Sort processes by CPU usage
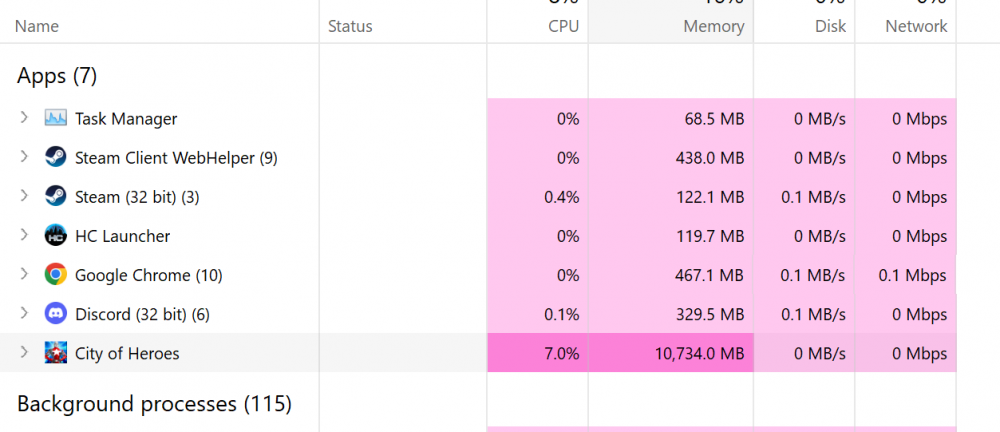Image resolution: width=1000 pixels, height=432 pixels. 564,27
